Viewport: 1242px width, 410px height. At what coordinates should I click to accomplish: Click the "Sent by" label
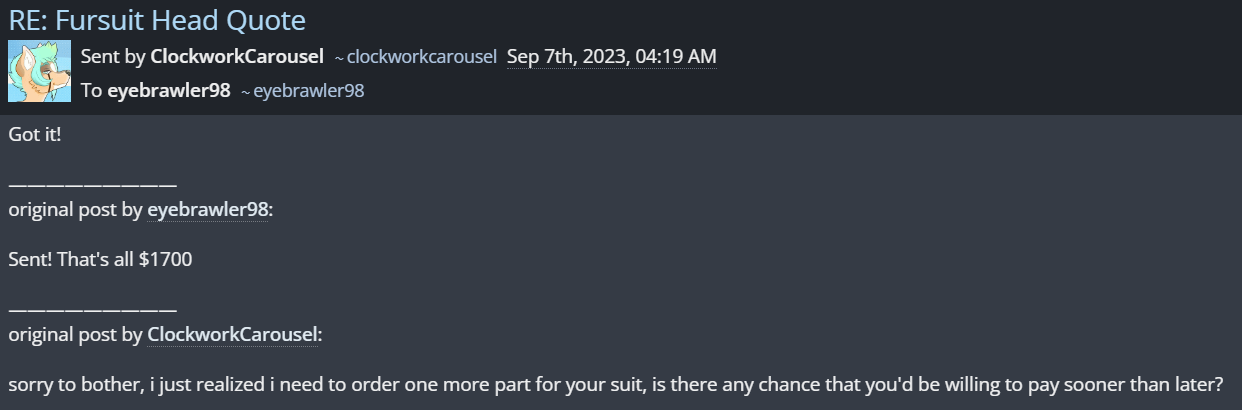(113, 56)
